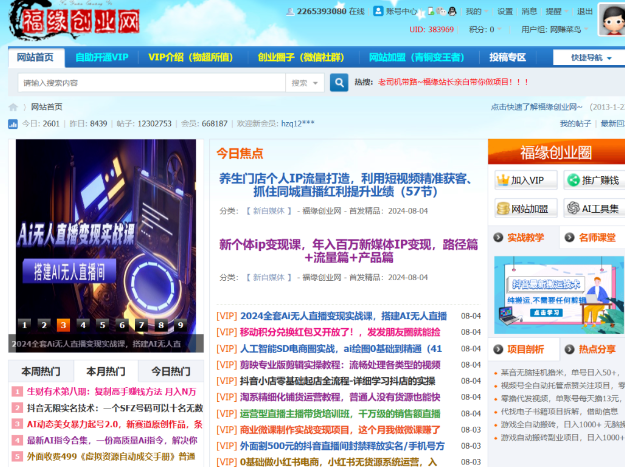Image resolution: width=625 pixels, height=467 pixels.
Task: Select slide number 7 on the banner
Action: point(142,325)
